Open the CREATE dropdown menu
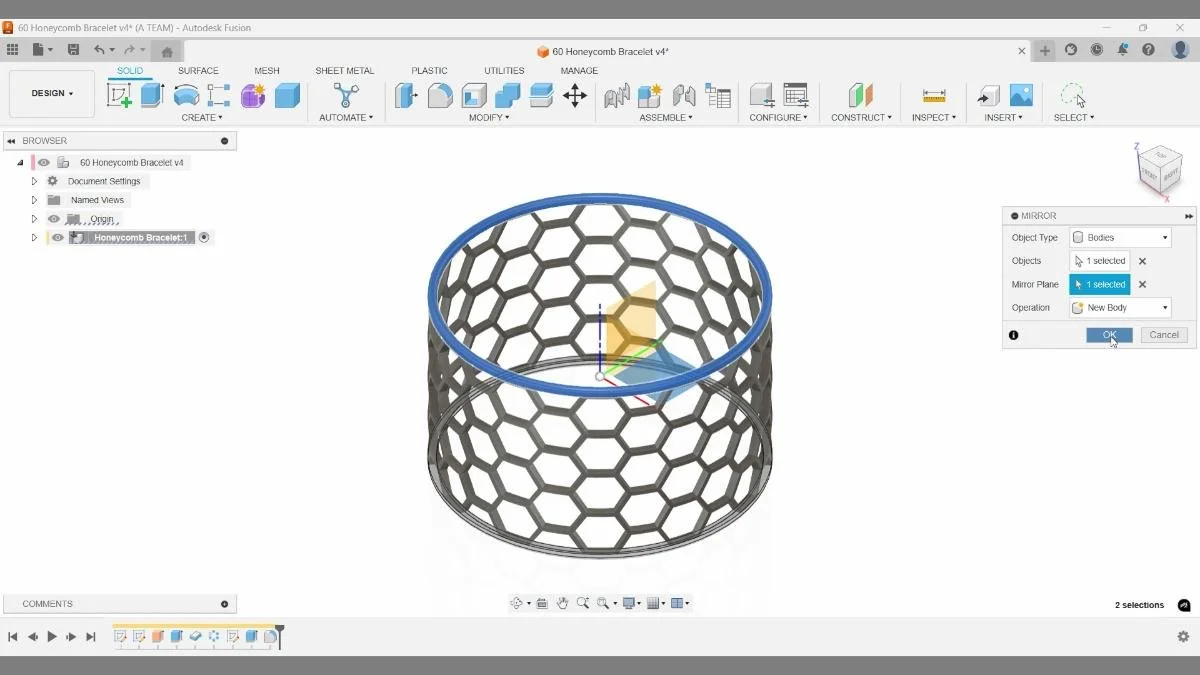The image size is (1200, 675). pyautogui.click(x=202, y=118)
